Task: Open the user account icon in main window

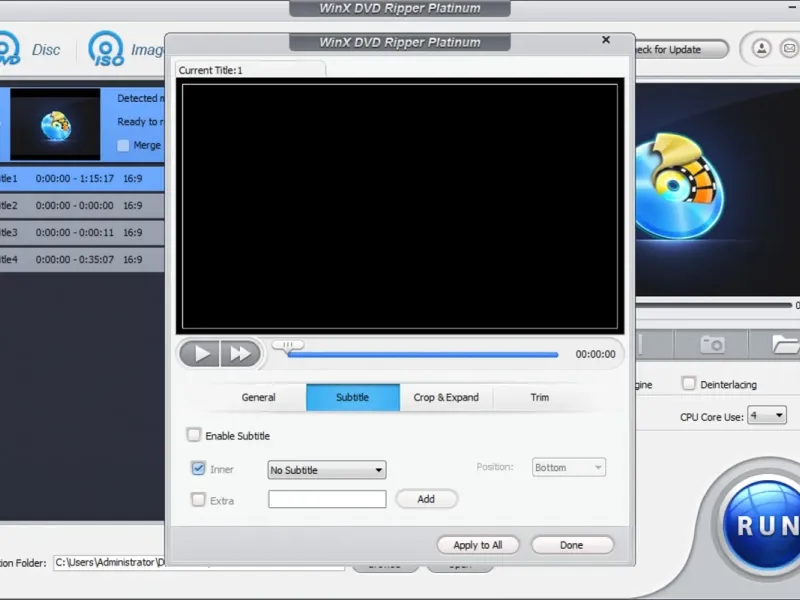Action: (761, 49)
